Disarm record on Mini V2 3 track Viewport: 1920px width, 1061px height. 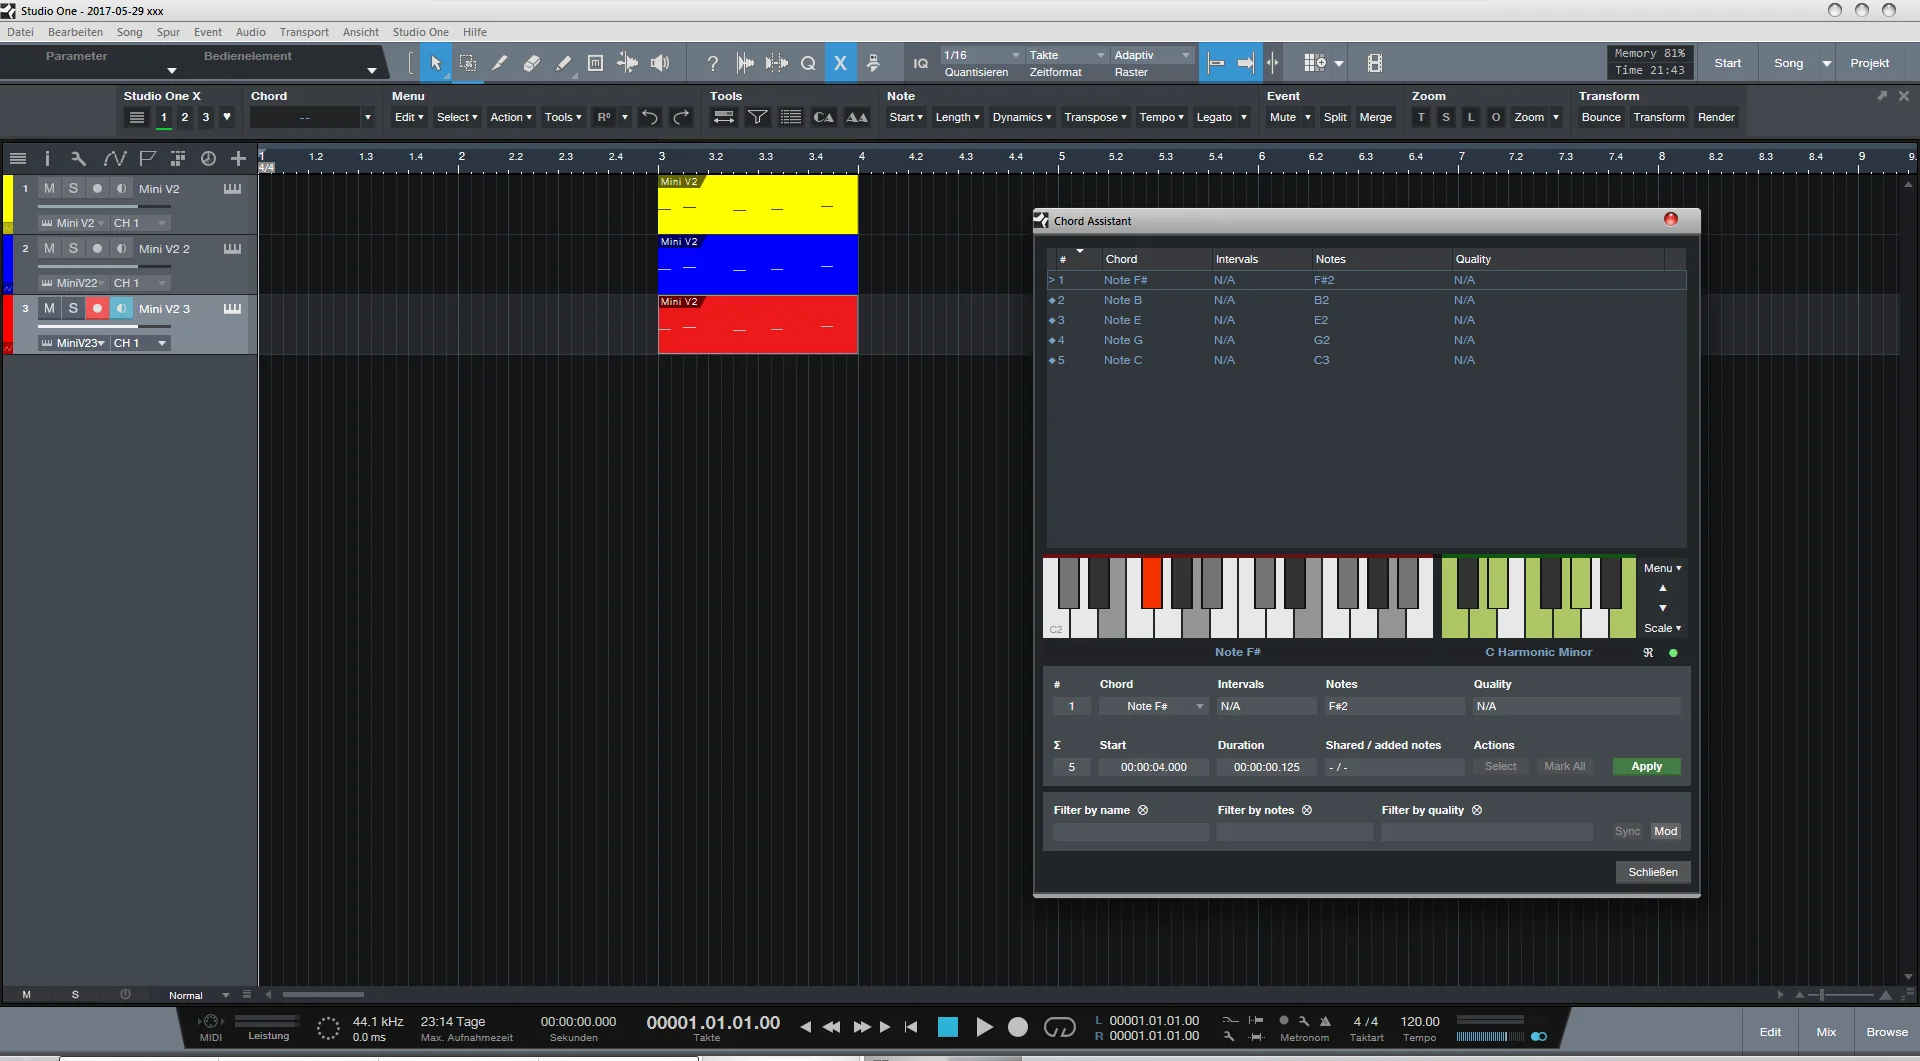[97, 308]
